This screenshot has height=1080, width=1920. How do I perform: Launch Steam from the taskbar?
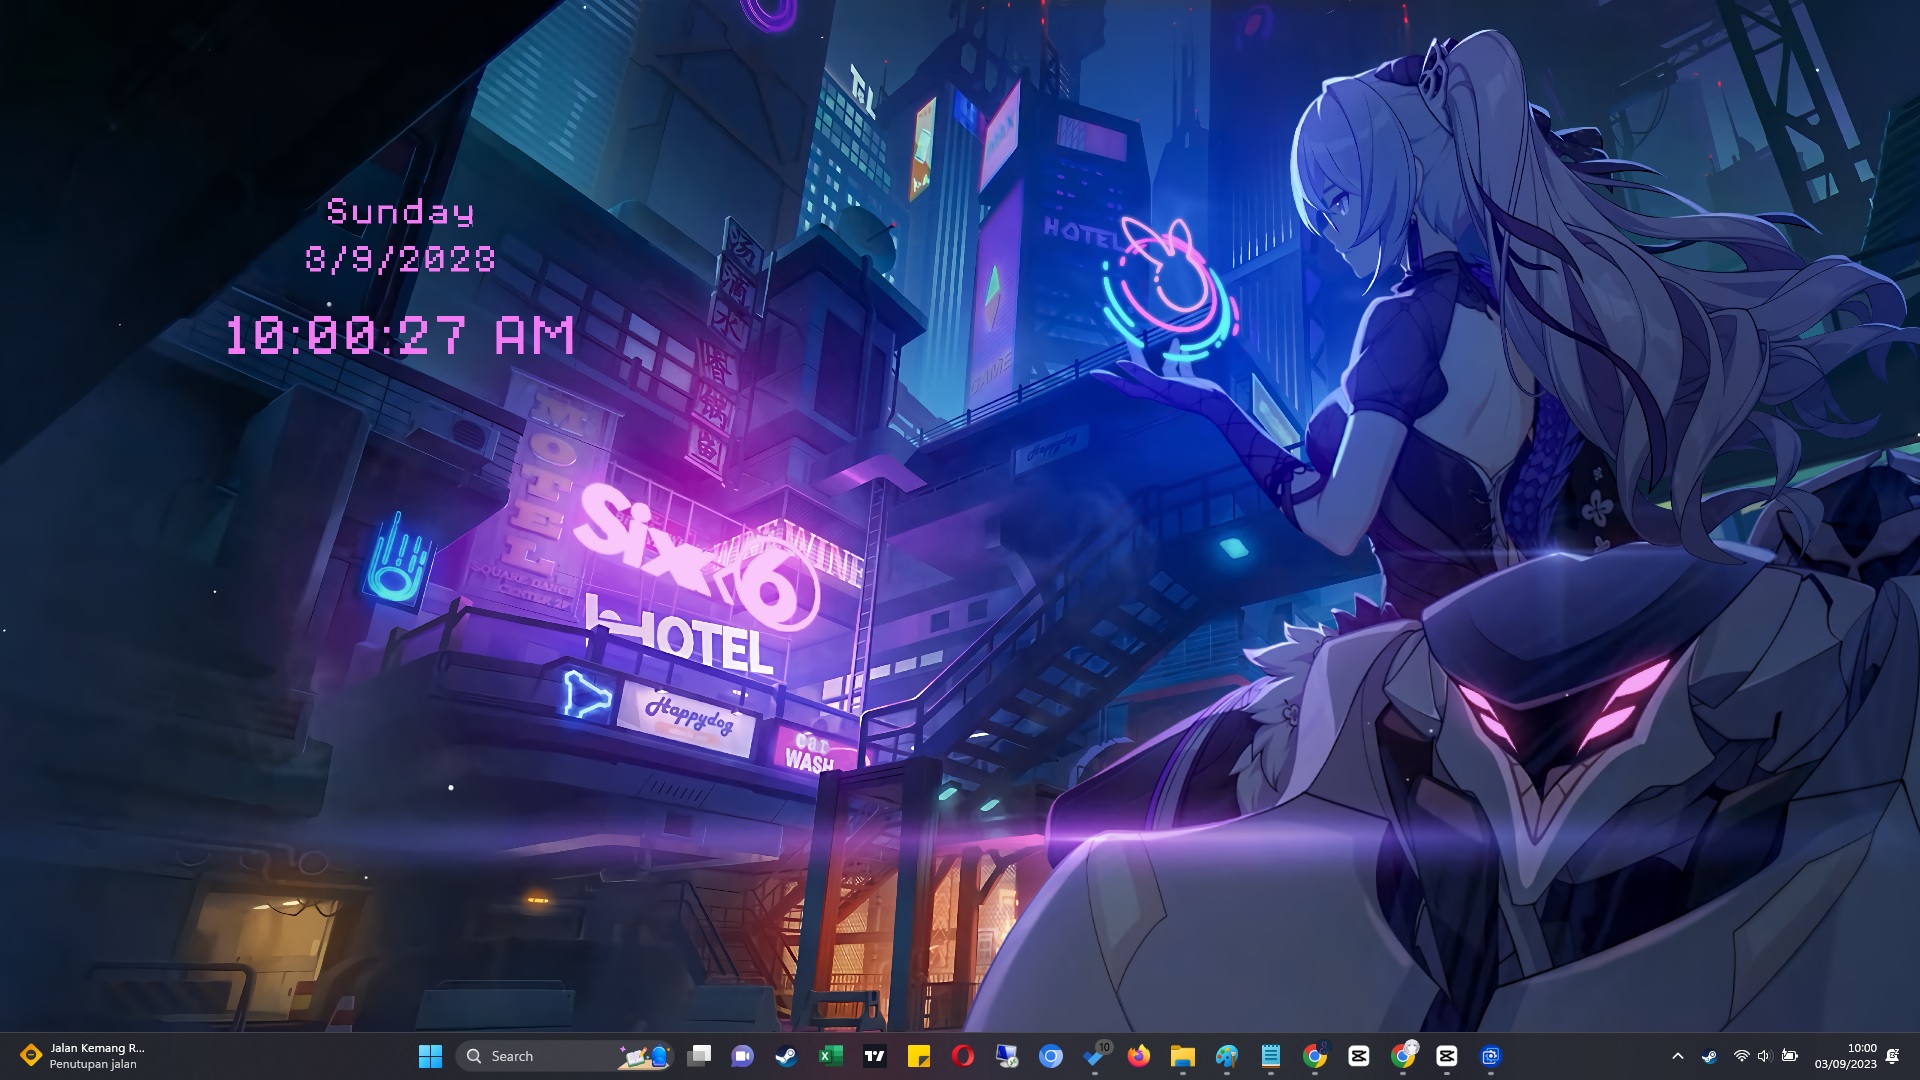(786, 1056)
